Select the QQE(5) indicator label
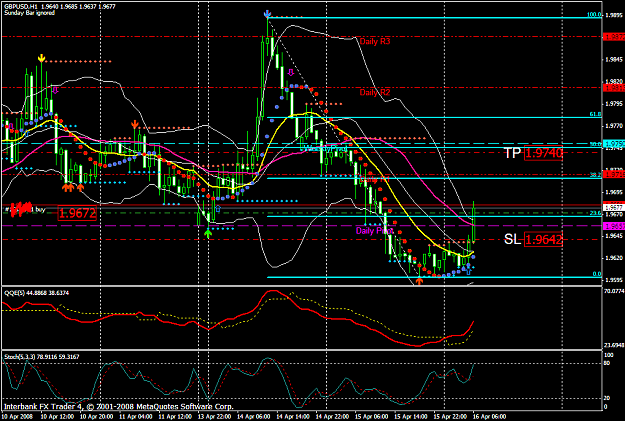 pyautogui.click(x=36, y=293)
